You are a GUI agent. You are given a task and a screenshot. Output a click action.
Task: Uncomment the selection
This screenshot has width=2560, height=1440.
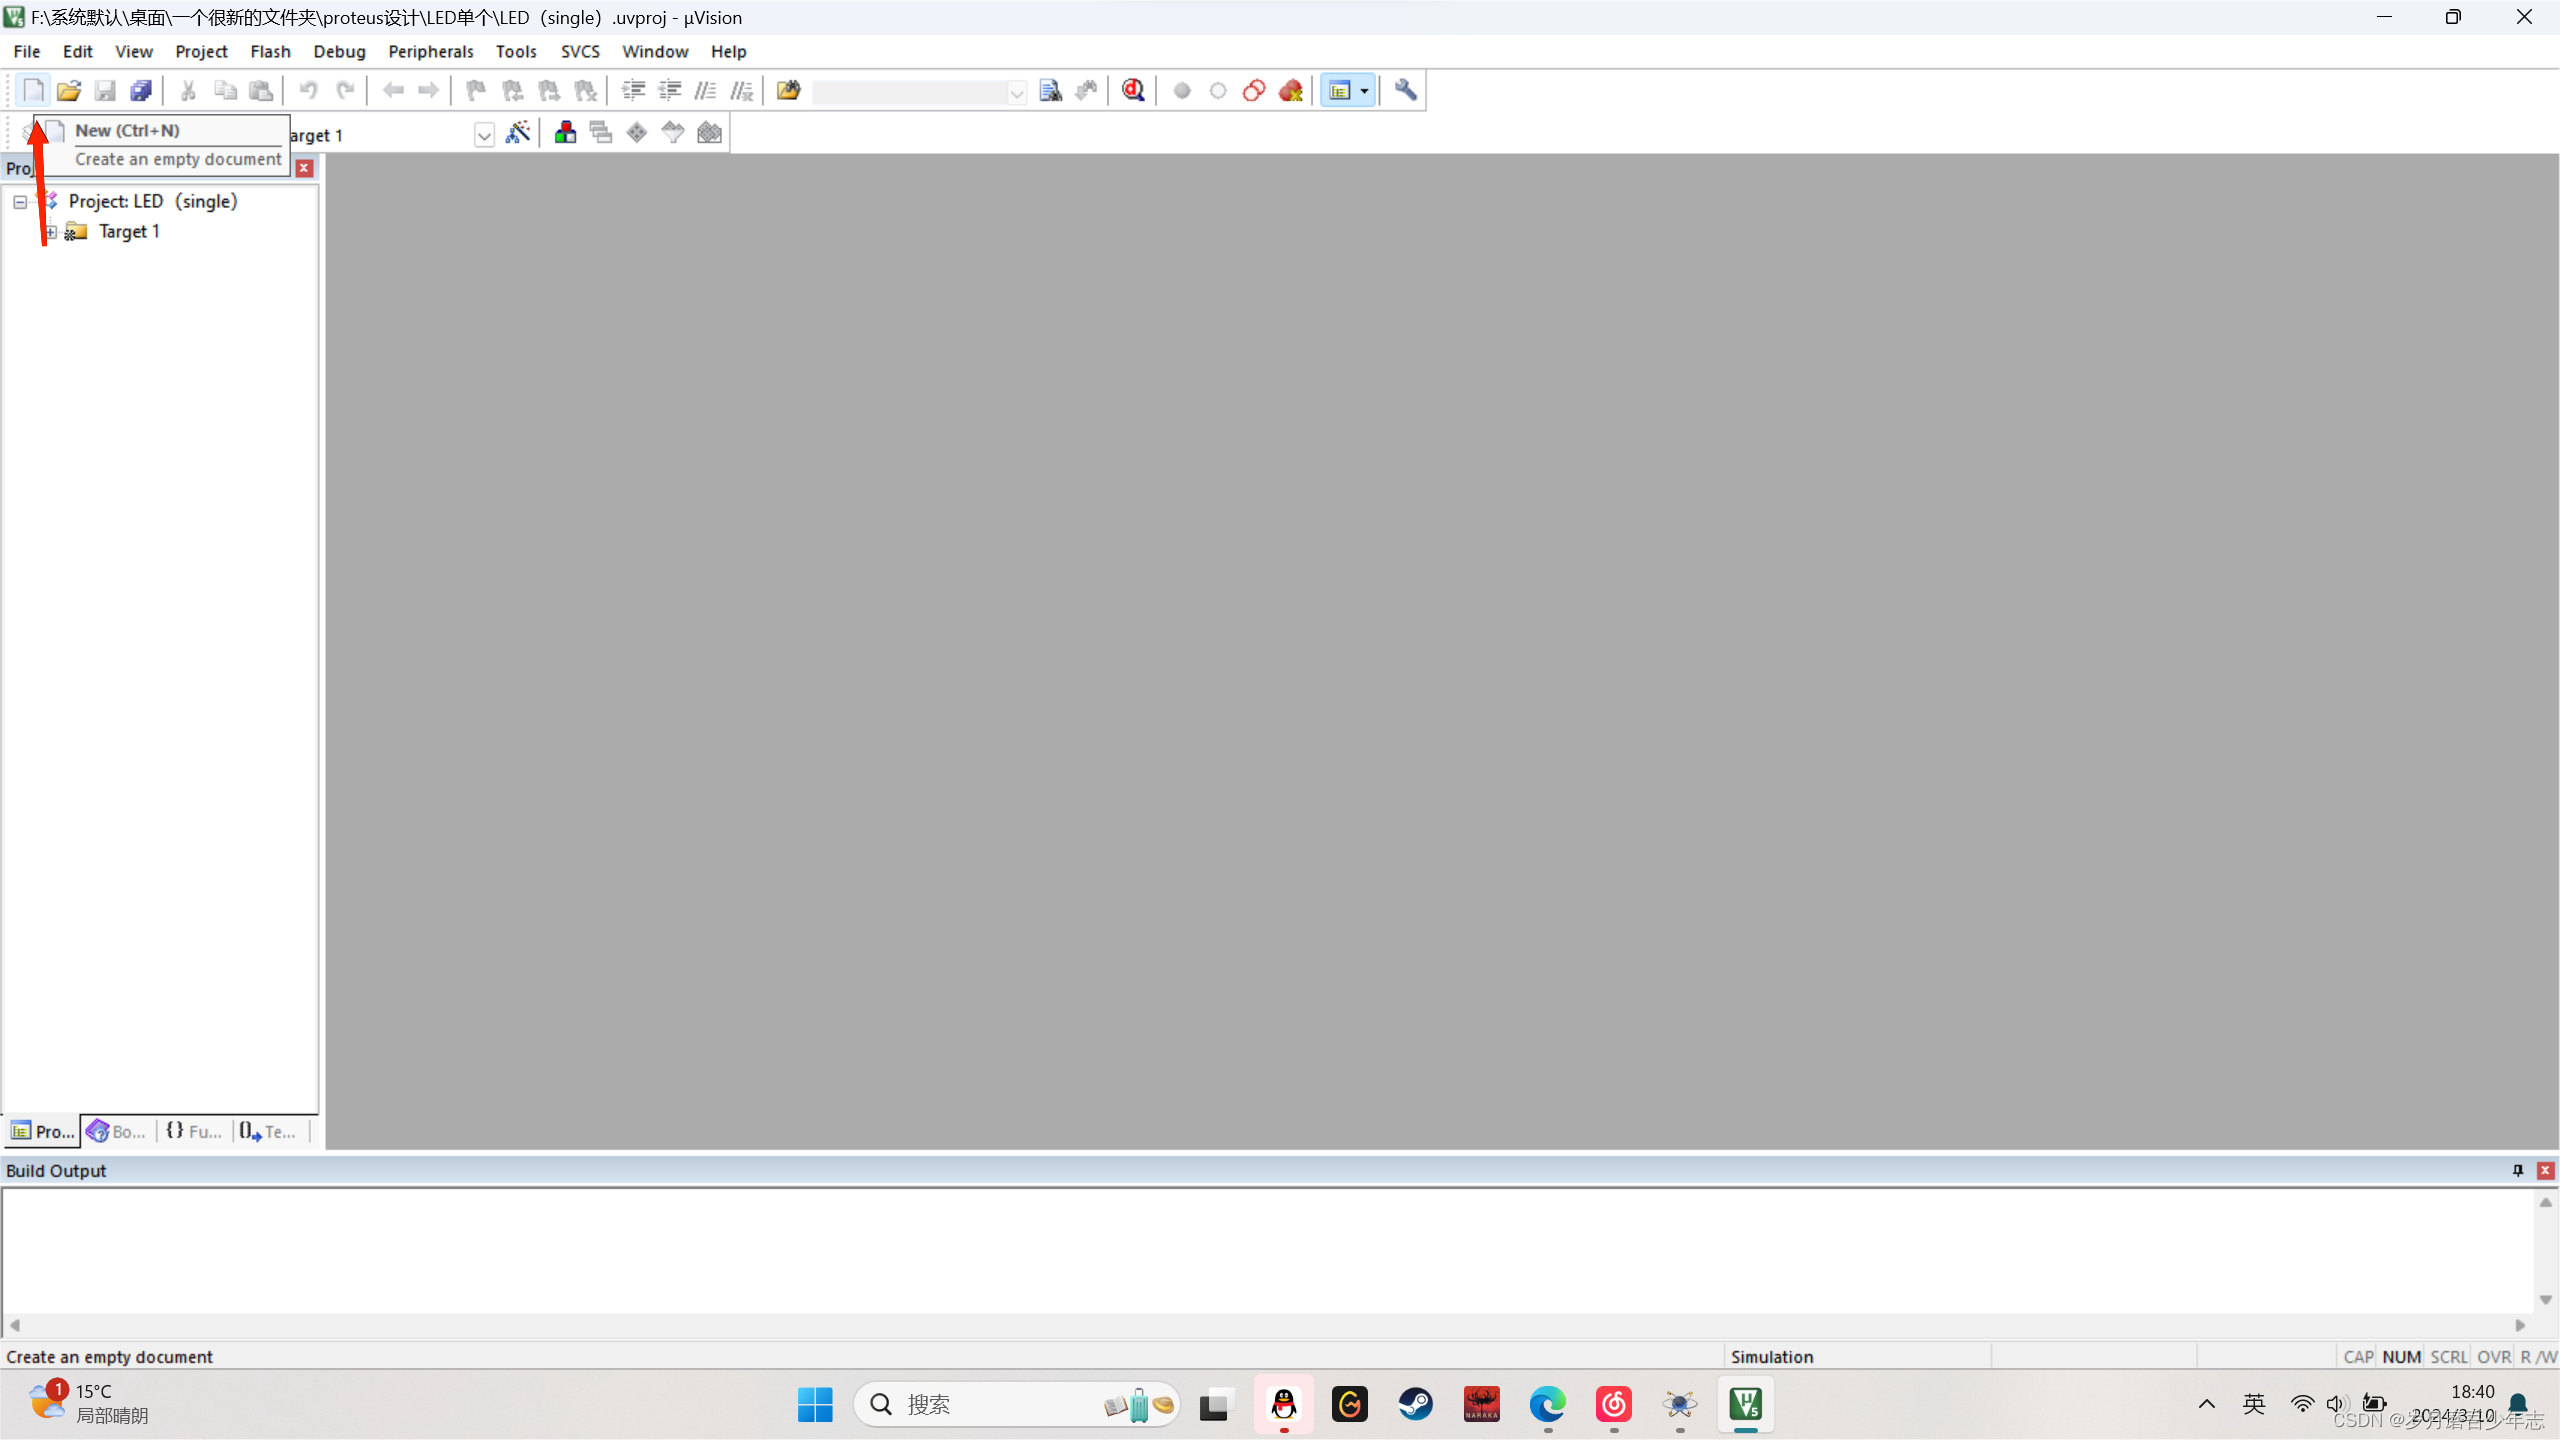click(741, 91)
